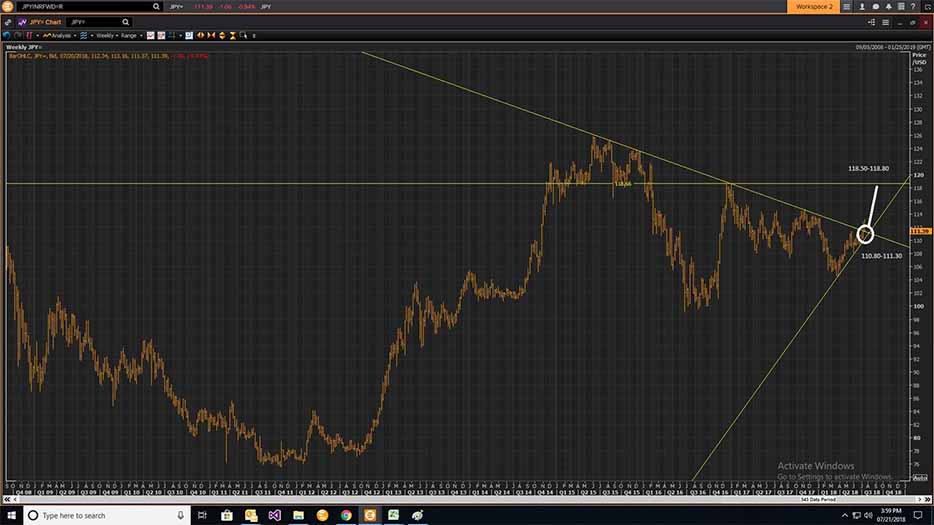Click the redo arrow in chart toolbar
Screen dimensions: 934x525
pyautogui.click(x=18, y=36)
